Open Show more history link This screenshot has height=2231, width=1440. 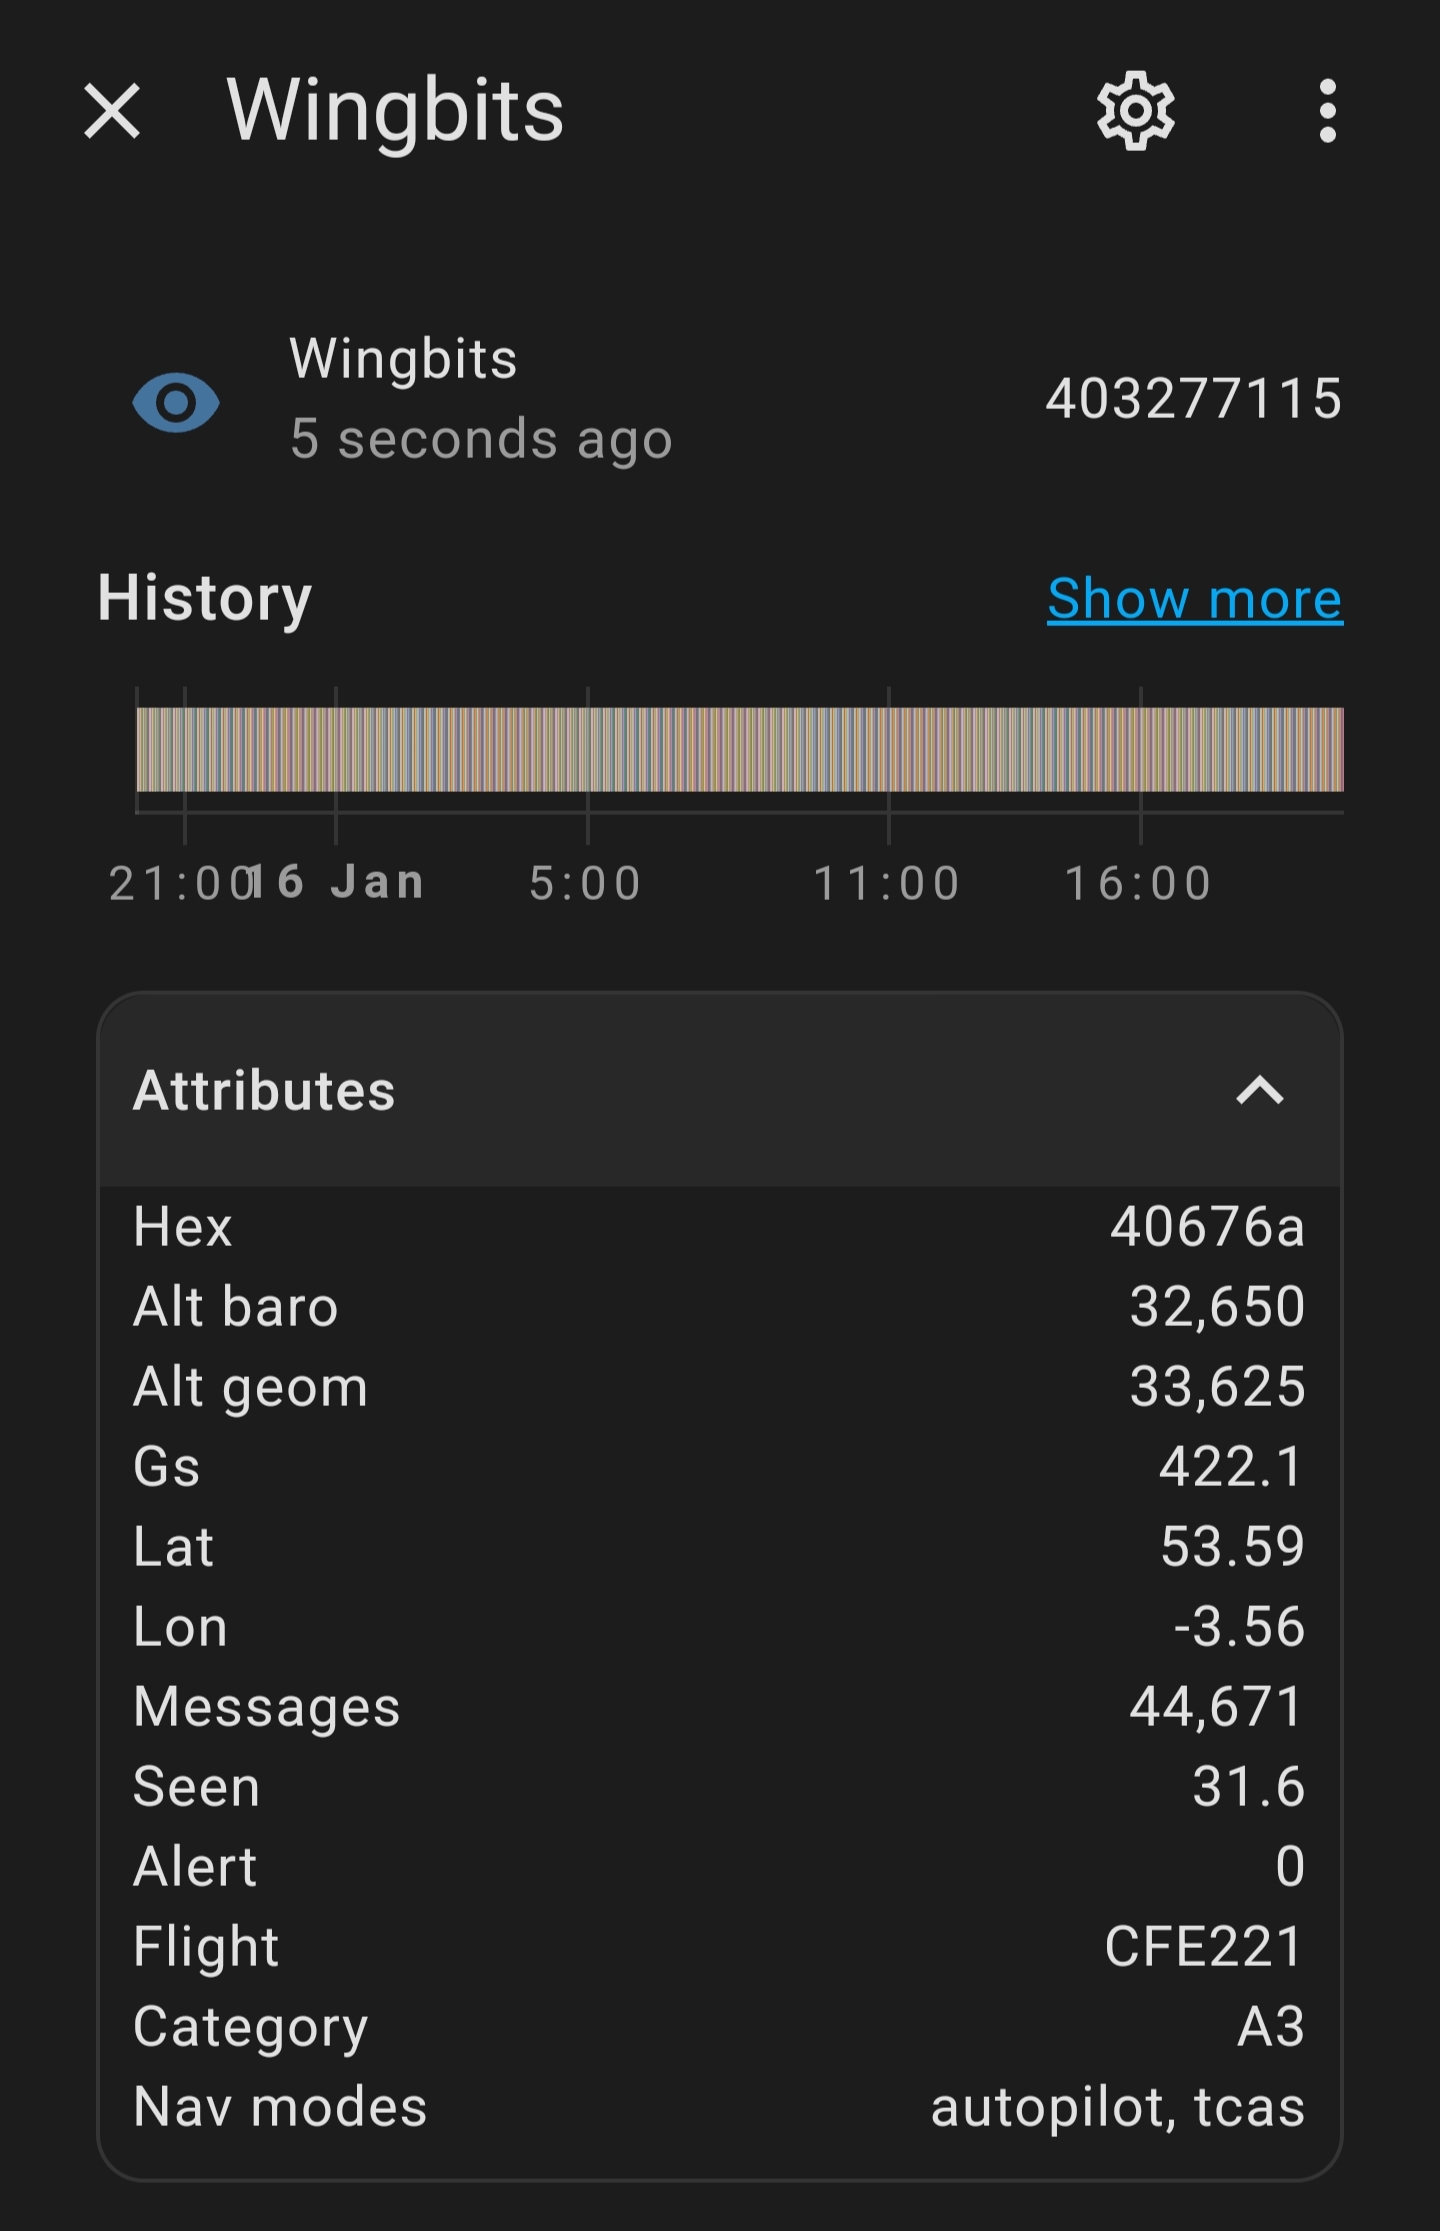pos(1194,599)
